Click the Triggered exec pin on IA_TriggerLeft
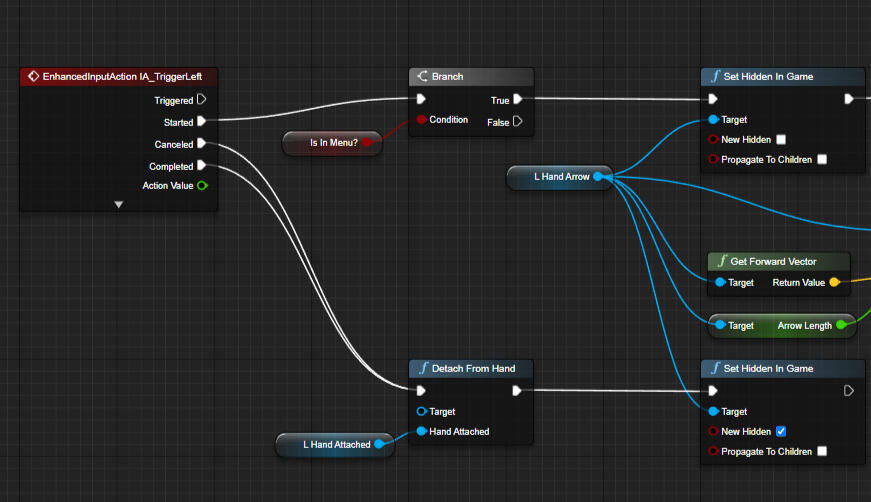 201,99
